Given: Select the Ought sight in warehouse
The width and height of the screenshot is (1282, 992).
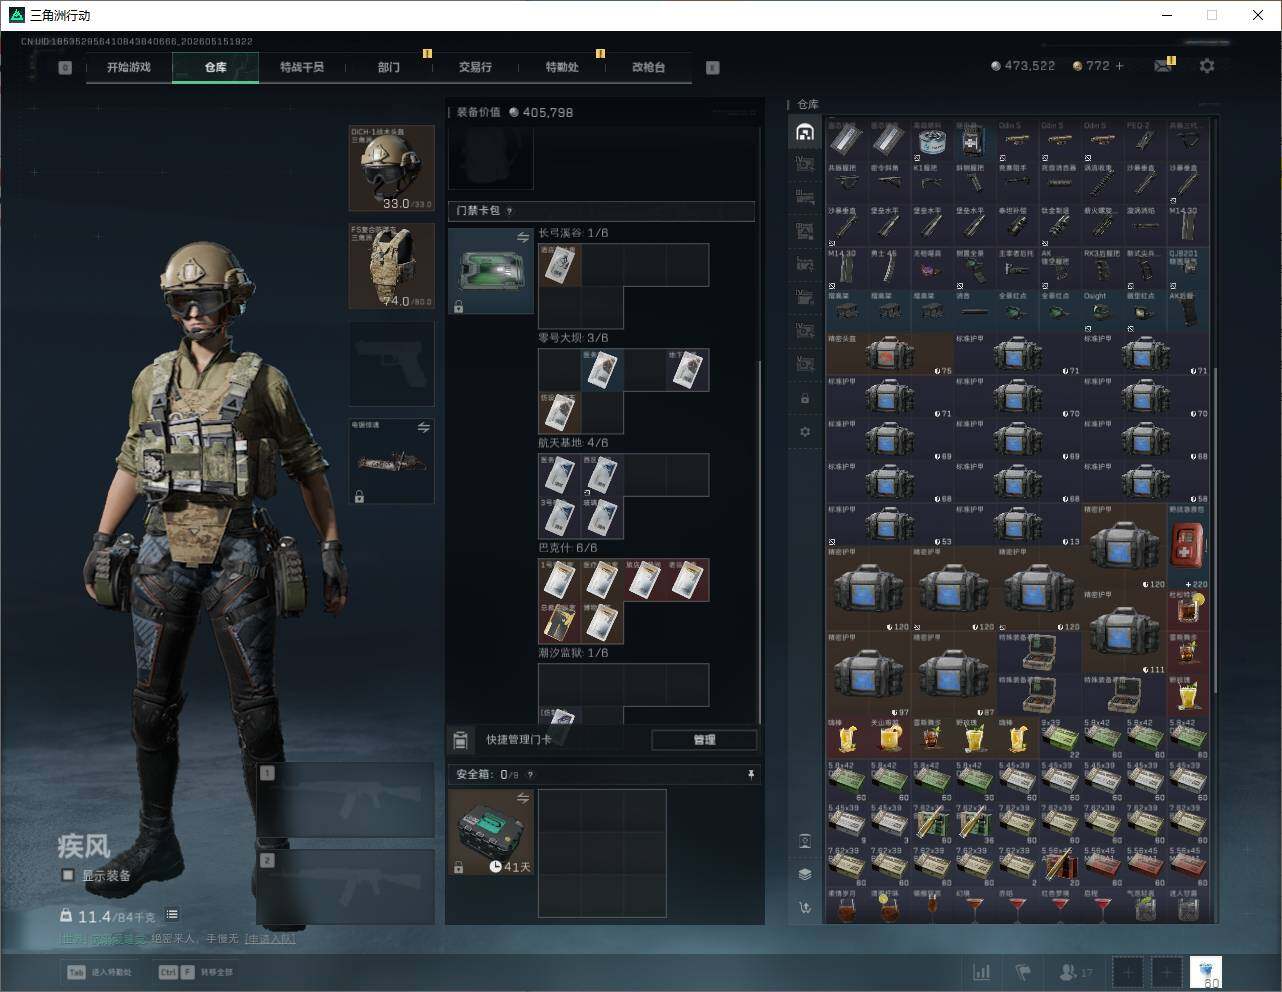Looking at the screenshot, I should [x=1102, y=311].
